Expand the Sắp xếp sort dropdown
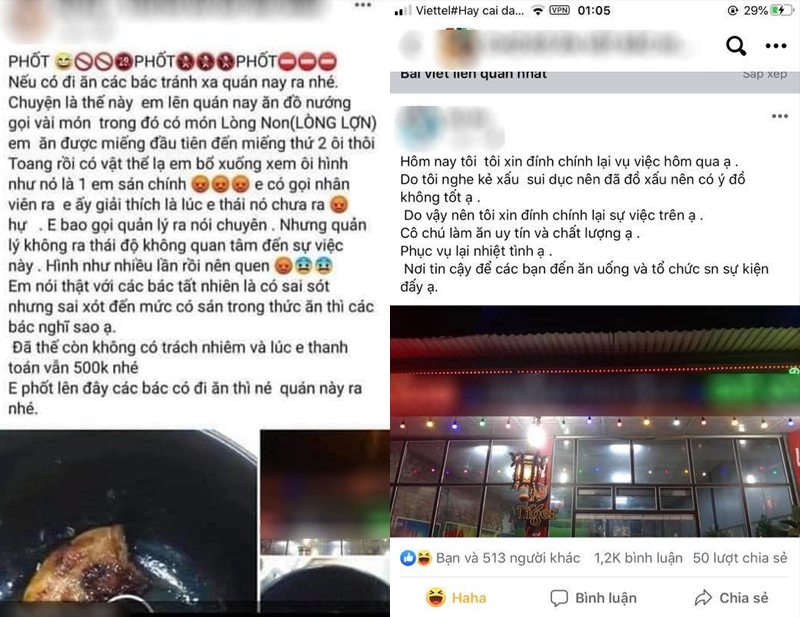 click(x=764, y=74)
